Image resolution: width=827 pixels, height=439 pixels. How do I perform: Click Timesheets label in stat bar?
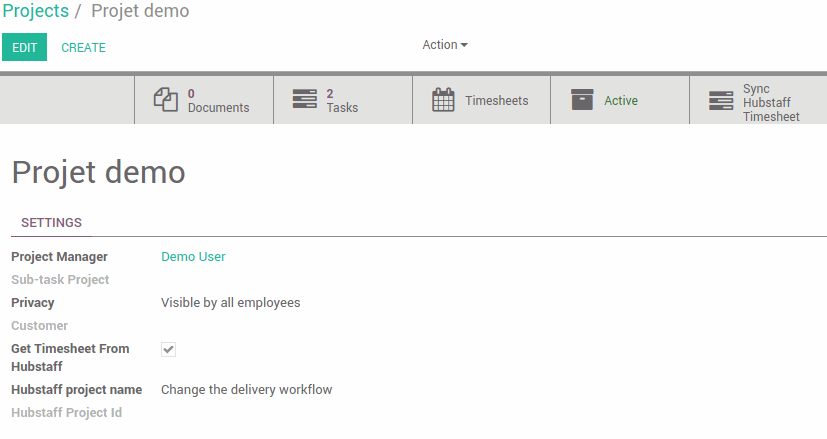pos(496,100)
